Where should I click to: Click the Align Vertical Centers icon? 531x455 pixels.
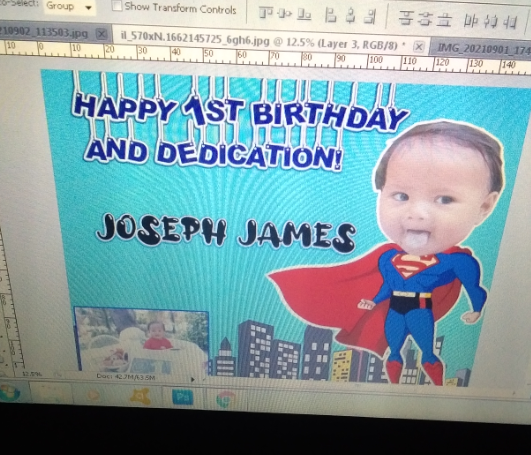click(x=284, y=14)
